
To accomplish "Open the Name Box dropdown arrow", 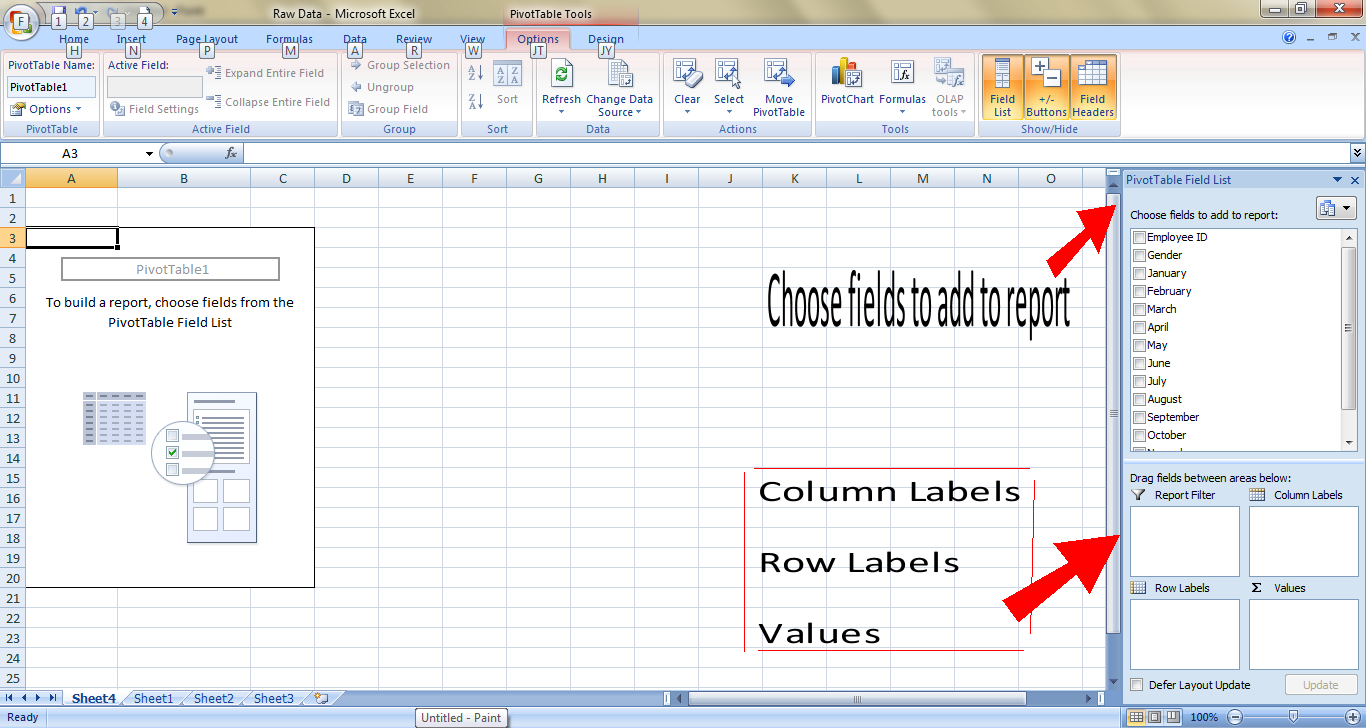I will [149, 154].
